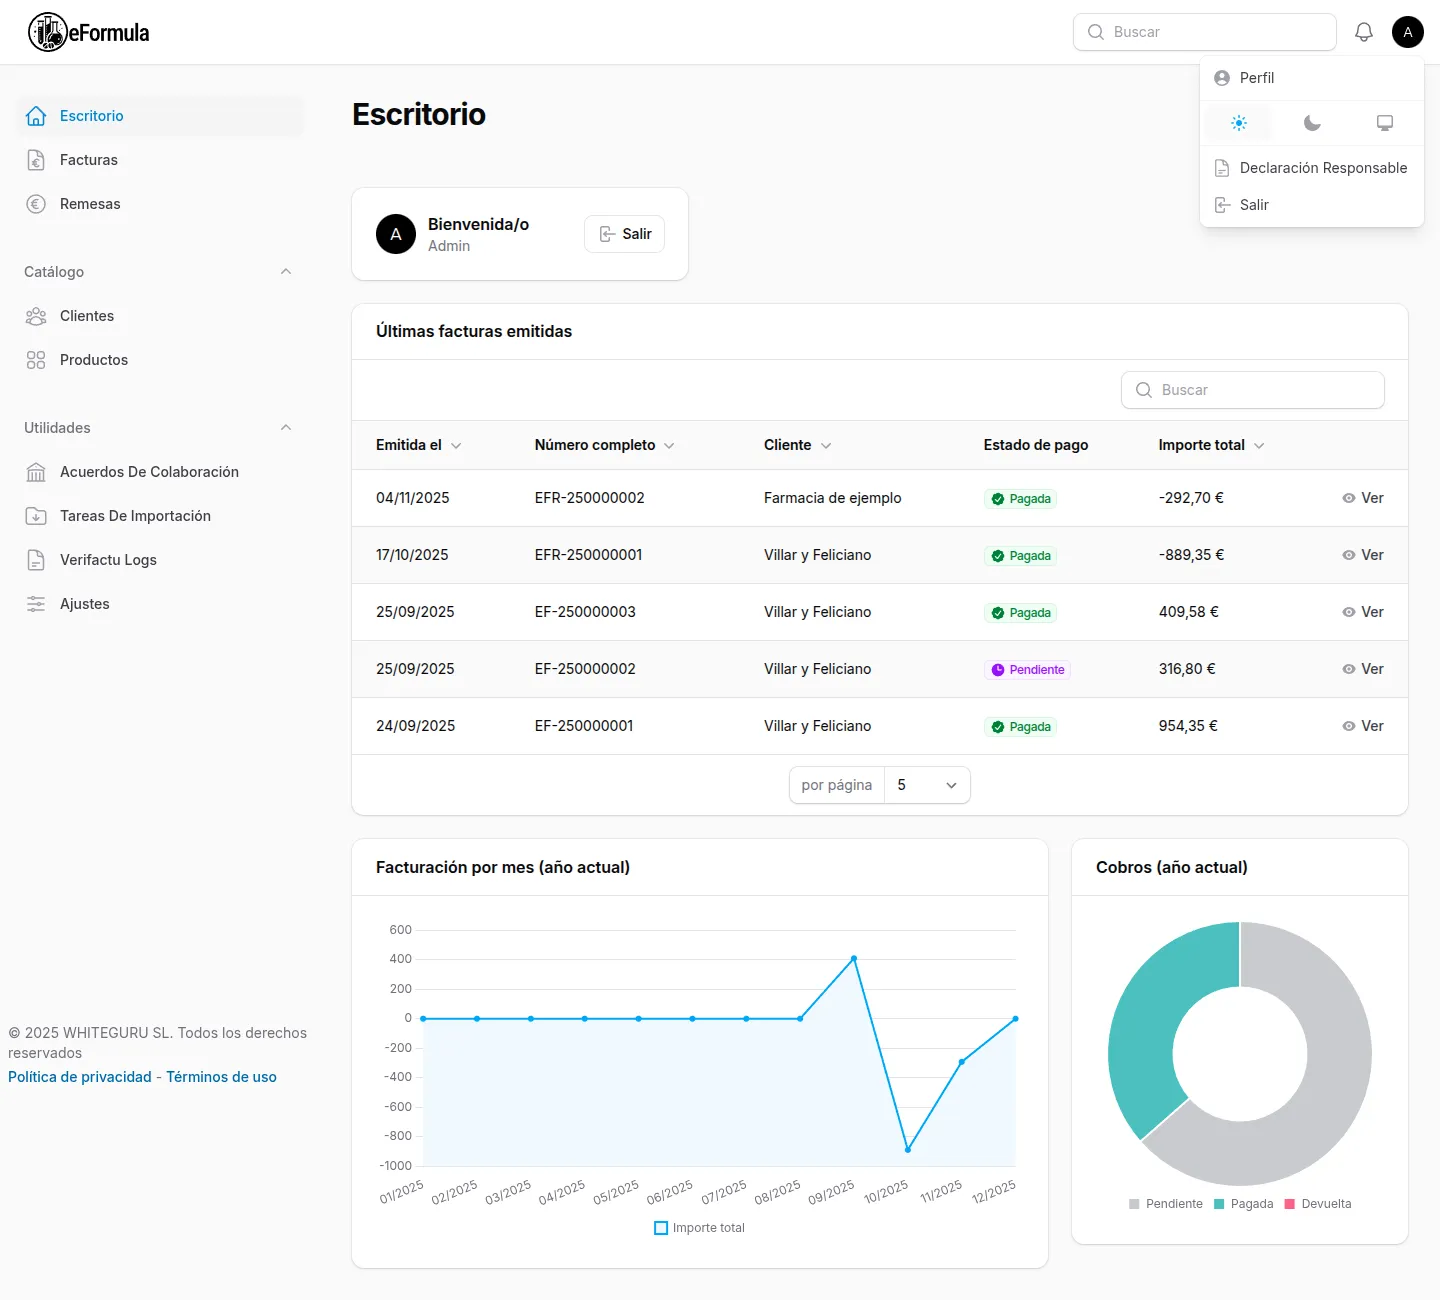The height and width of the screenshot is (1300, 1440).
Task: View invoice EF-250000002
Action: [1363, 669]
